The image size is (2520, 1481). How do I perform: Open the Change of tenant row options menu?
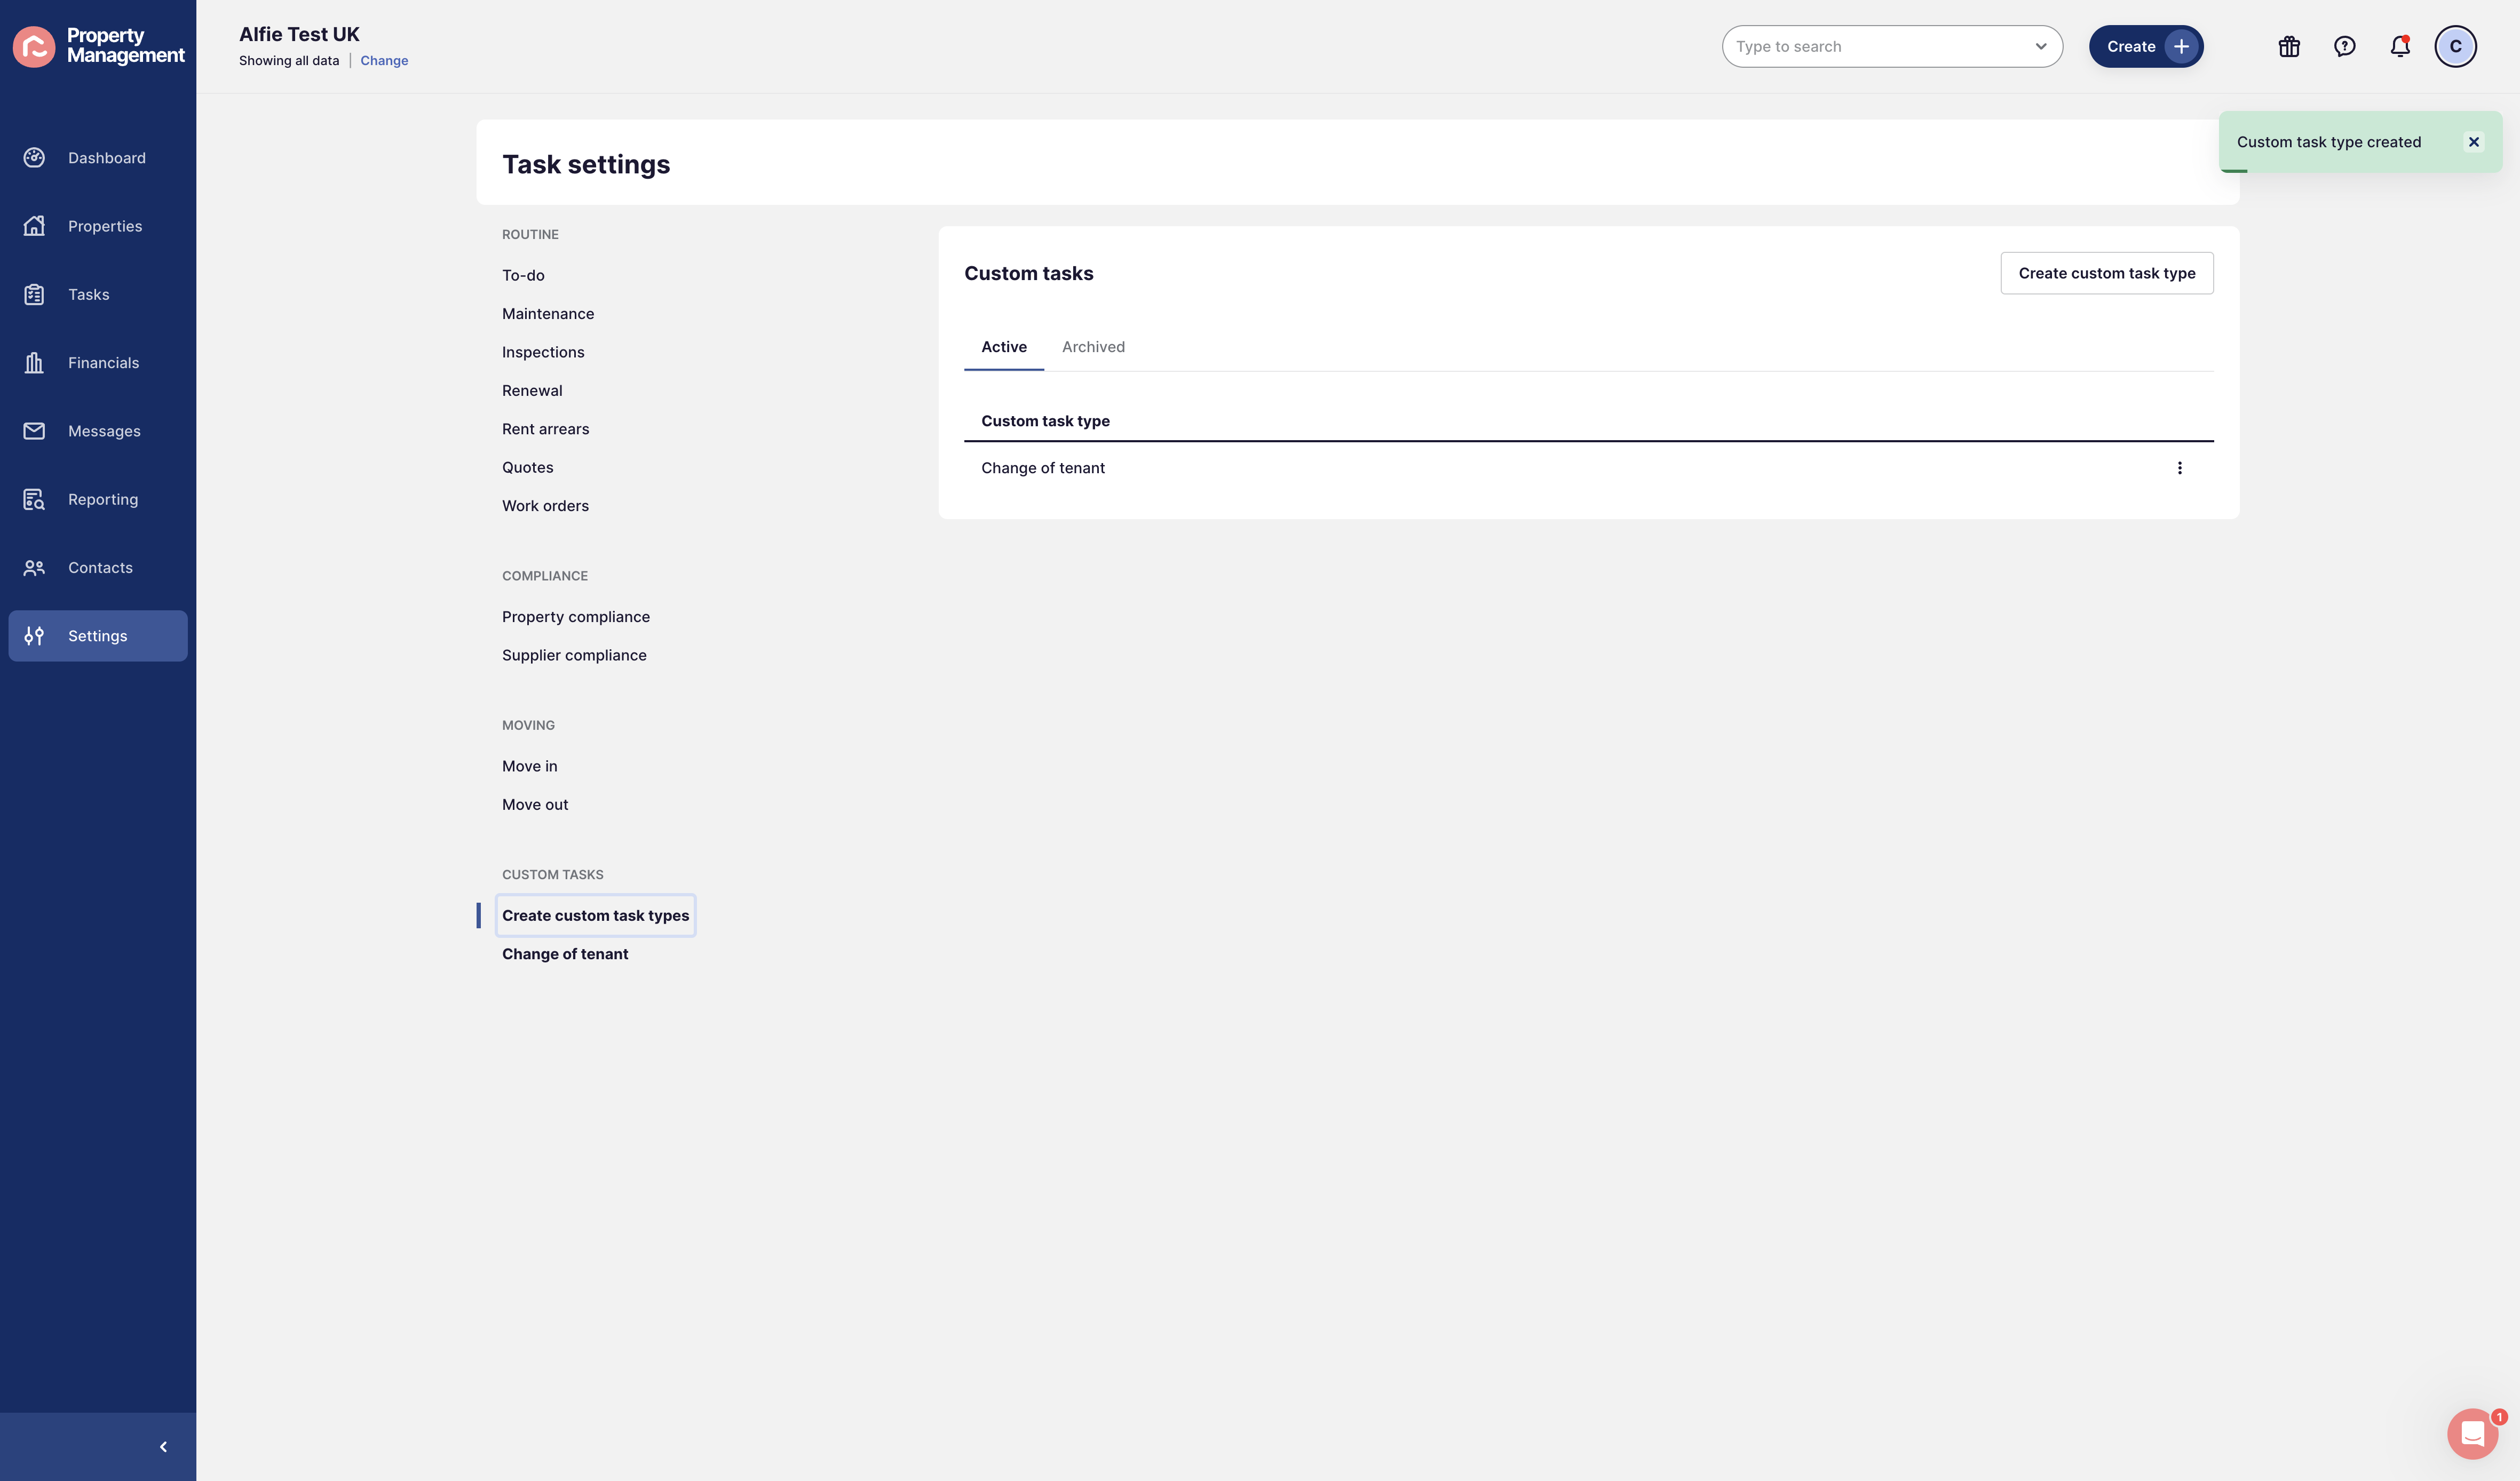point(2180,468)
